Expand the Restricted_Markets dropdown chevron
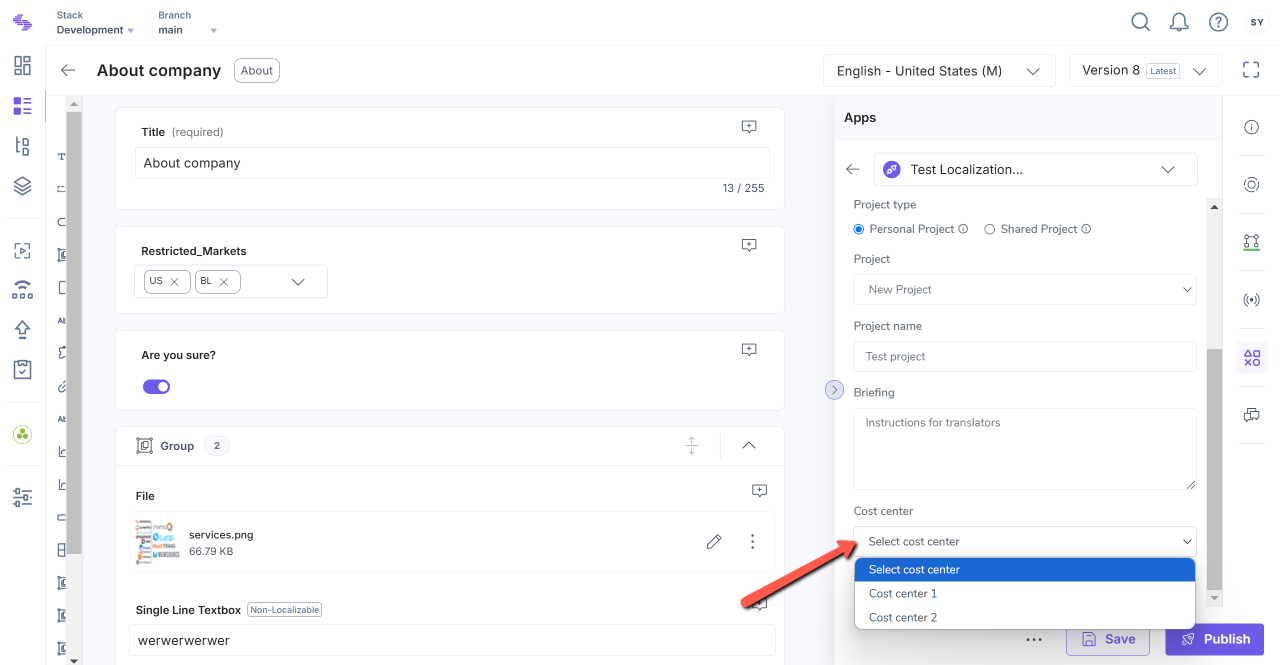This screenshot has width=1280, height=665. point(297,282)
